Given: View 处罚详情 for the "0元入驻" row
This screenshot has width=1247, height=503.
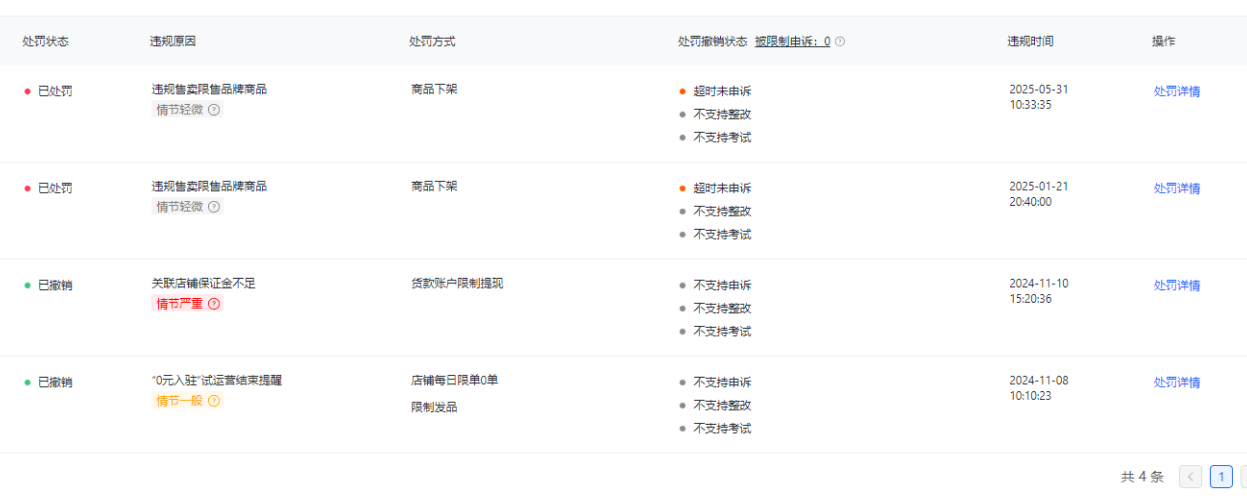Looking at the screenshot, I should (1176, 382).
